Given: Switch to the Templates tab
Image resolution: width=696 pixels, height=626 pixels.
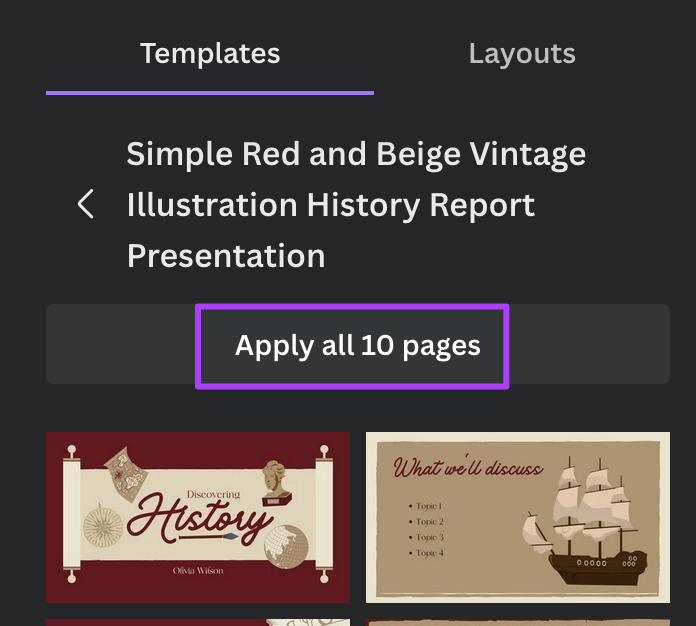Looking at the screenshot, I should [210, 54].
